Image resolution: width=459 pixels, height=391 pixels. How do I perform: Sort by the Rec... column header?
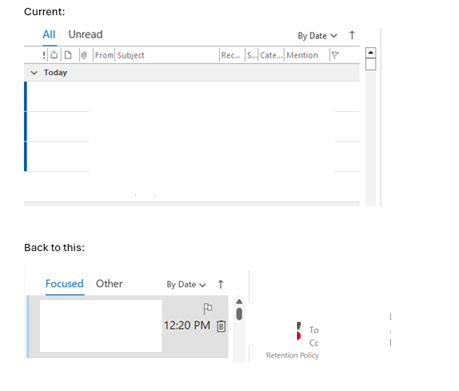tap(231, 55)
